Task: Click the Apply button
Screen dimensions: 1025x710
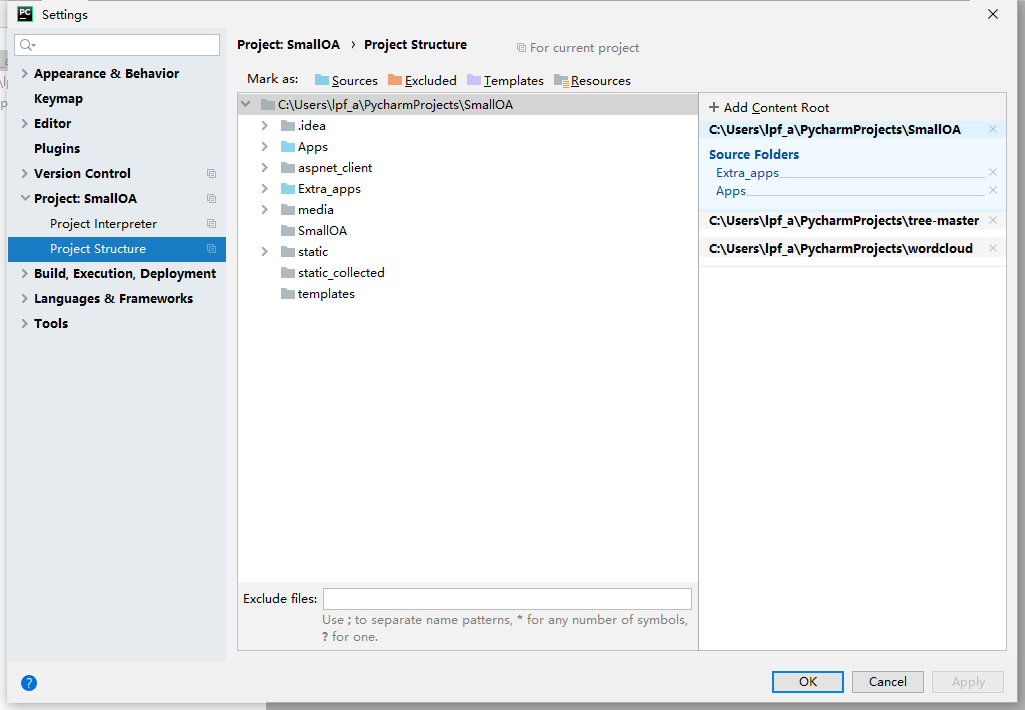Action: point(968,681)
